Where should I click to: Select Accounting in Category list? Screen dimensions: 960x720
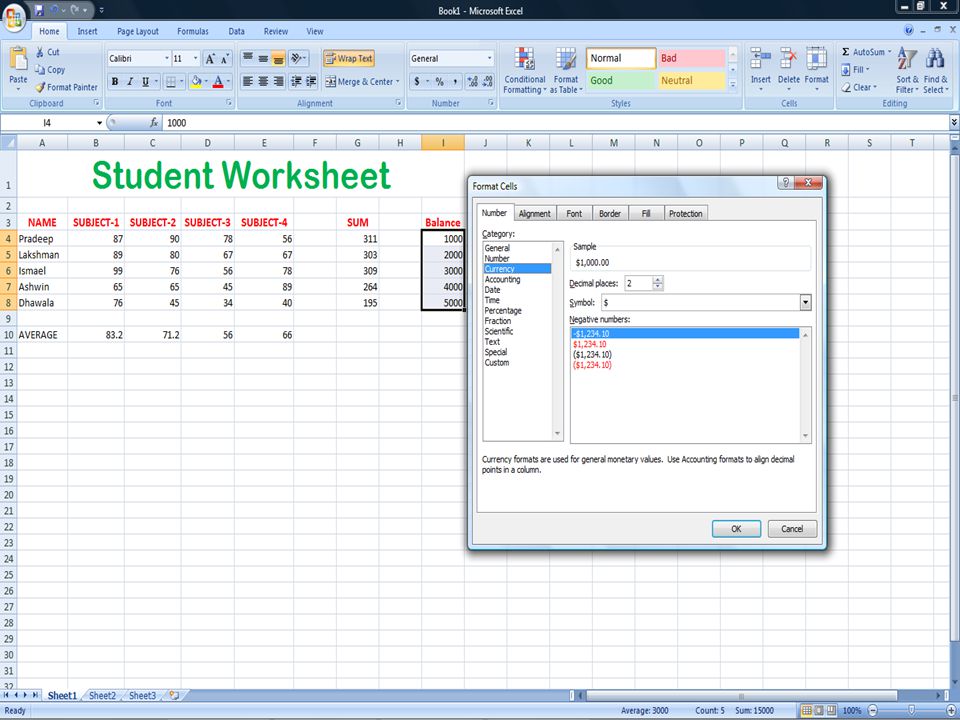tap(503, 279)
